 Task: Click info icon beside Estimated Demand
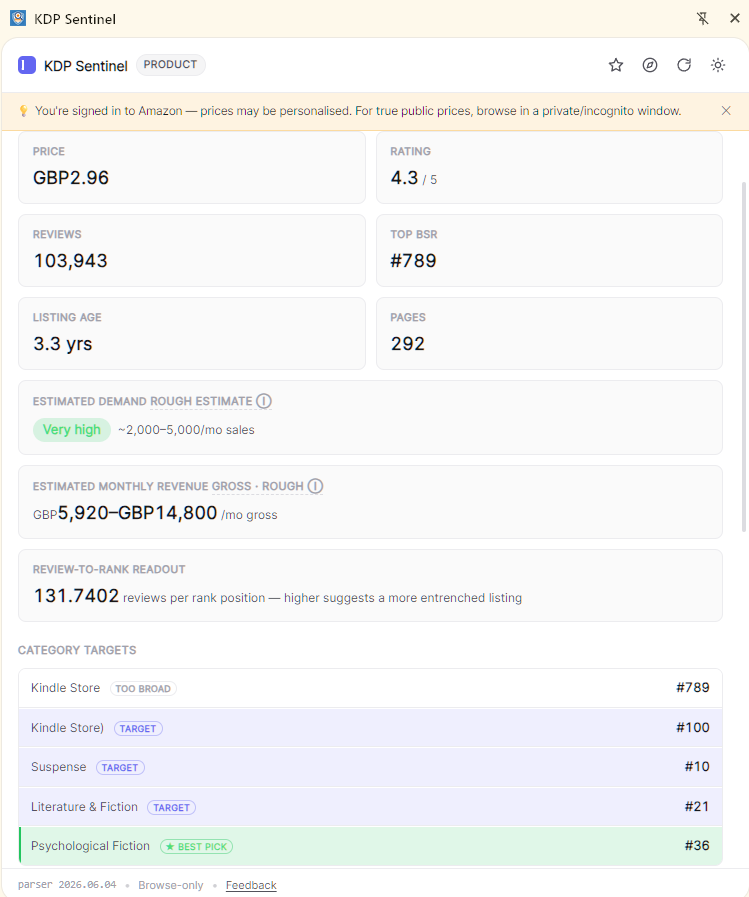point(264,401)
